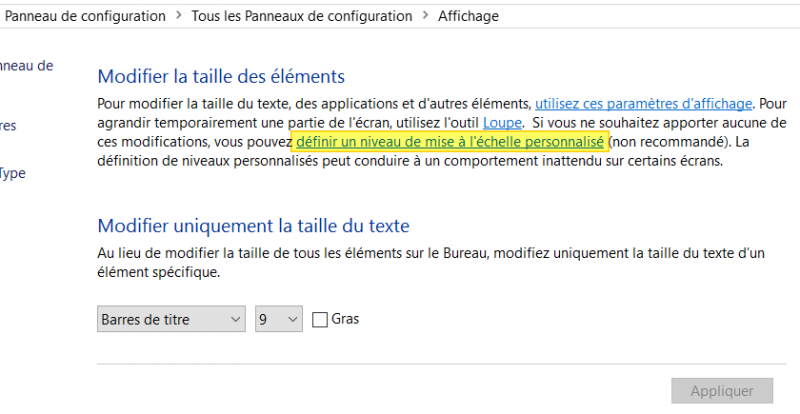Screen dimensions: 800x414
Task: Click the paragraph starting 'Pour modifier la taille'
Action: [300, 103]
